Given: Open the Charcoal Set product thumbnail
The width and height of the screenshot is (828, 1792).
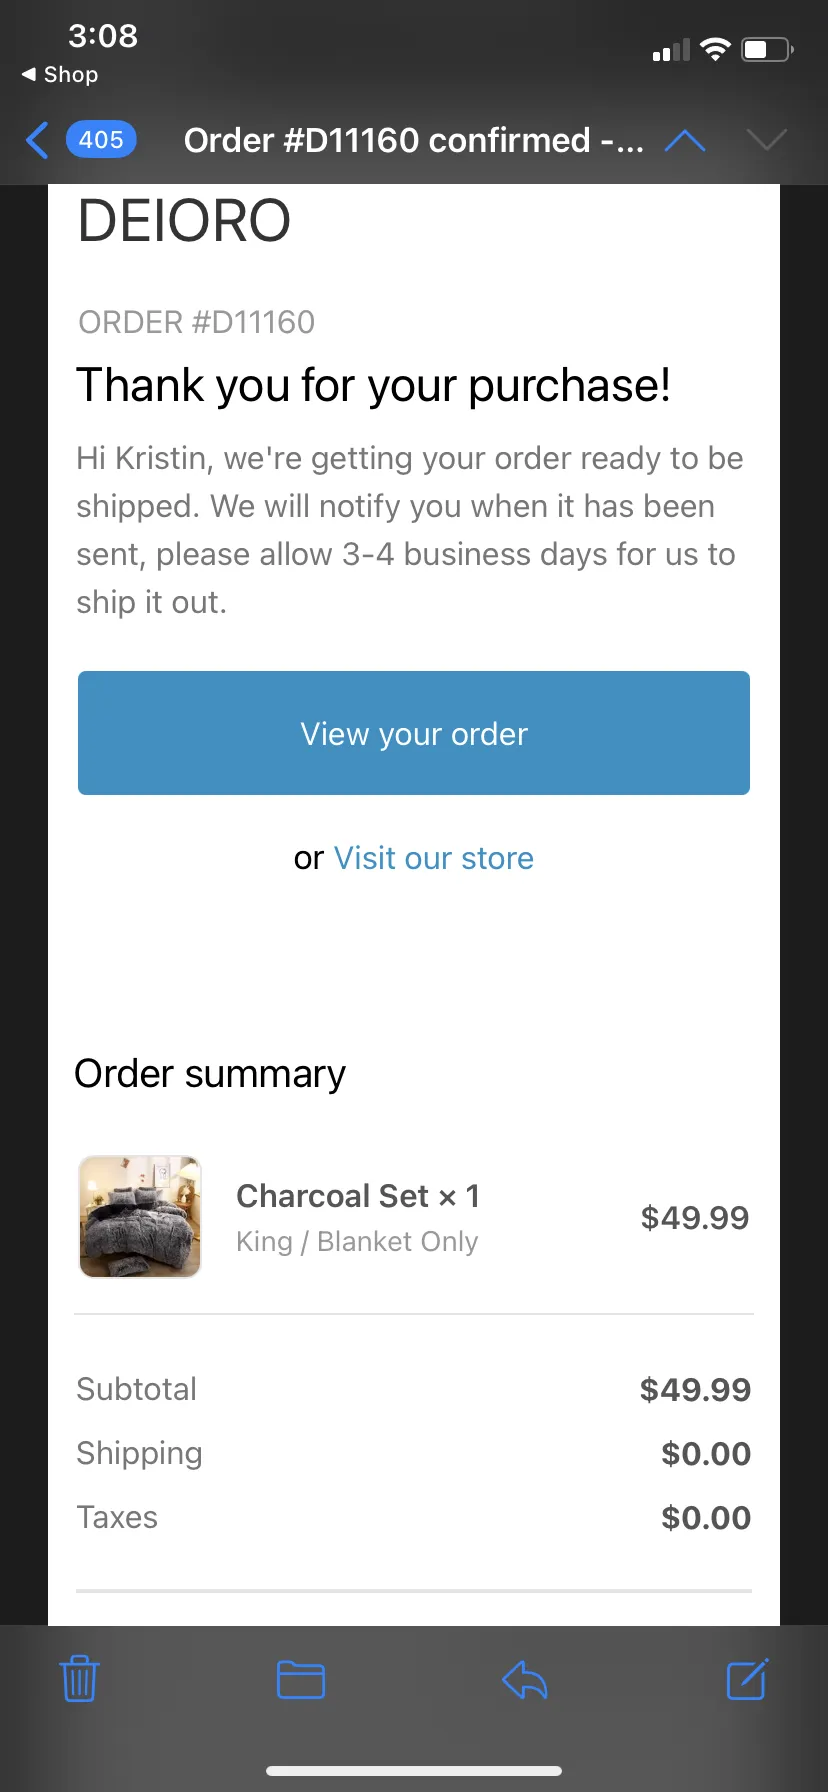Looking at the screenshot, I should (140, 1217).
